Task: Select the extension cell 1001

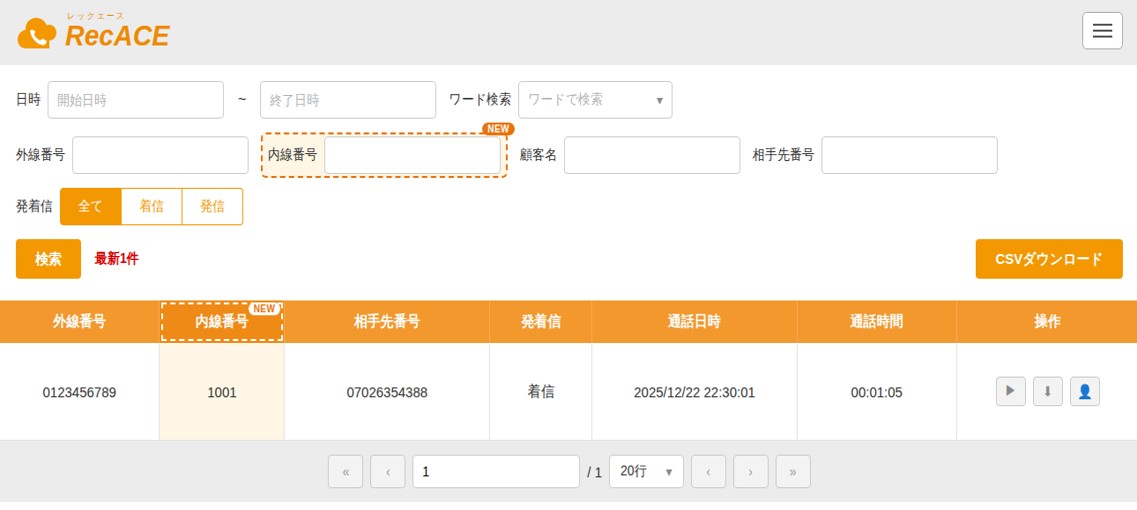Action: tap(222, 392)
